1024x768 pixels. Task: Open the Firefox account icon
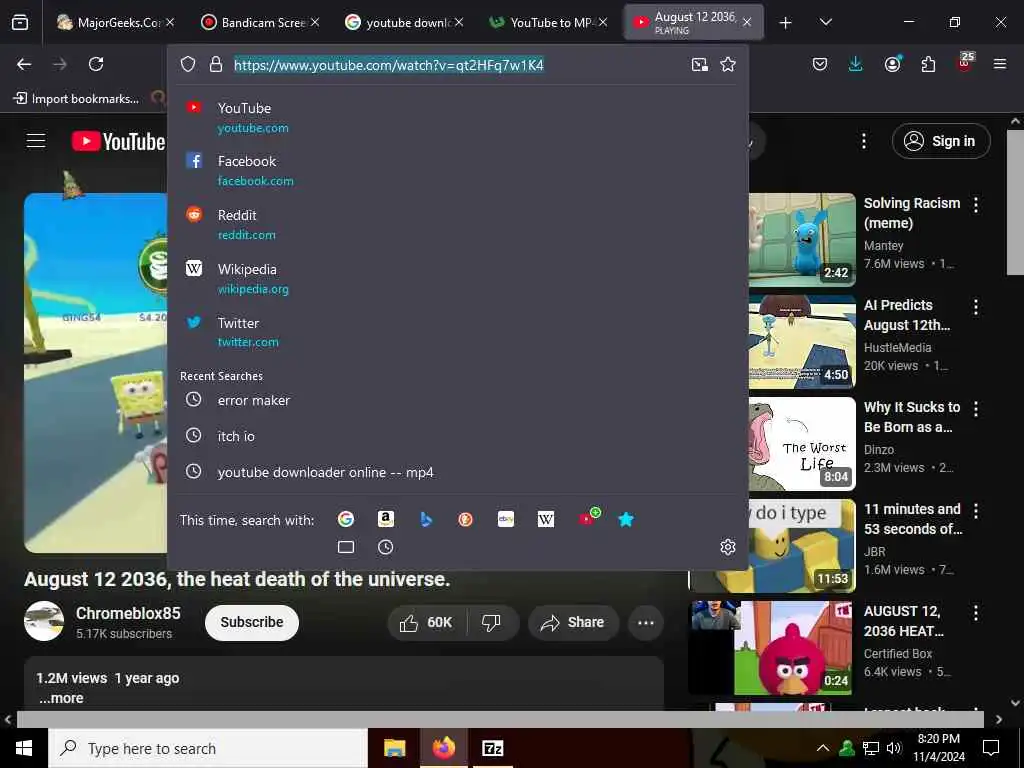click(892, 64)
